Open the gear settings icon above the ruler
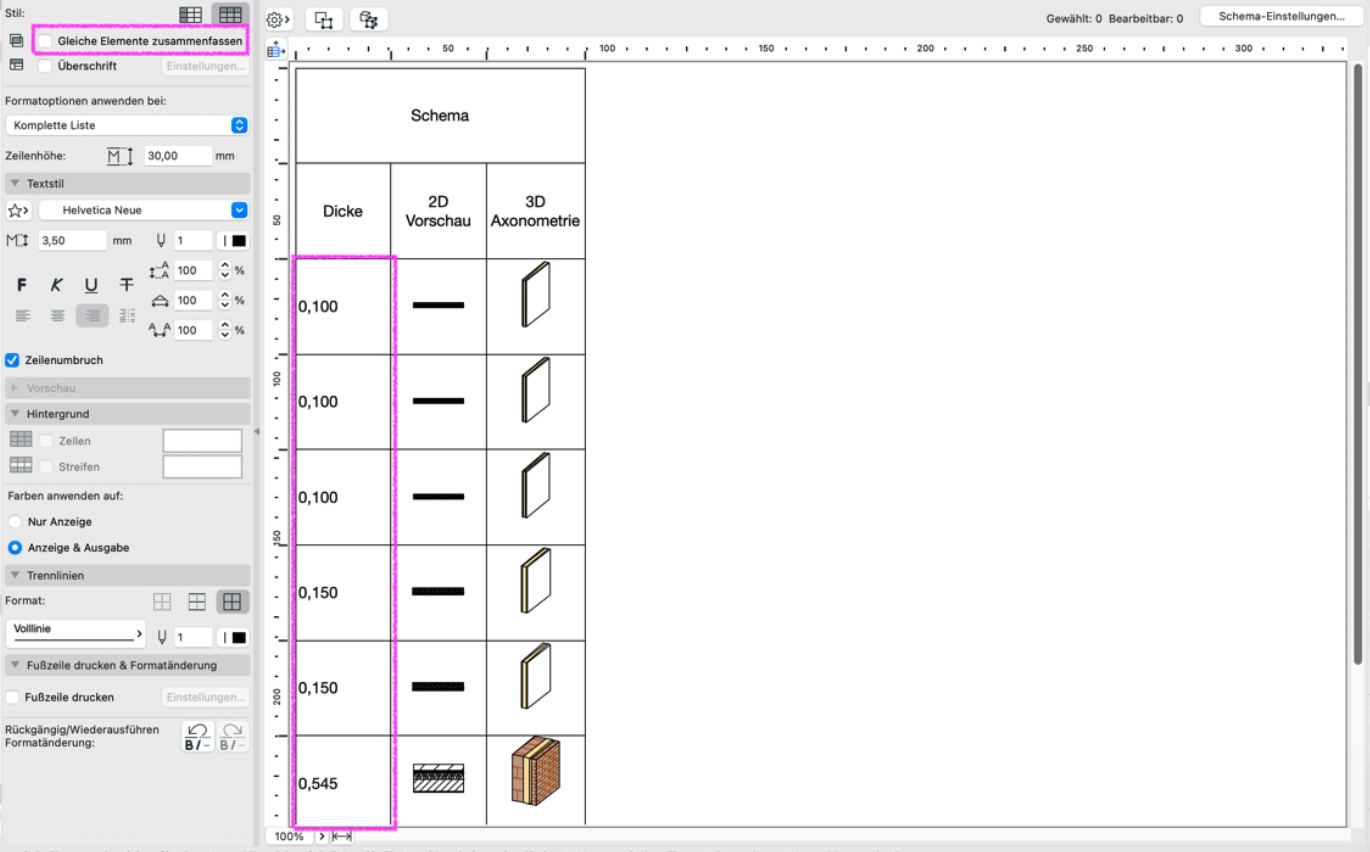This screenshot has width=1370, height=852. (x=278, y=19)
